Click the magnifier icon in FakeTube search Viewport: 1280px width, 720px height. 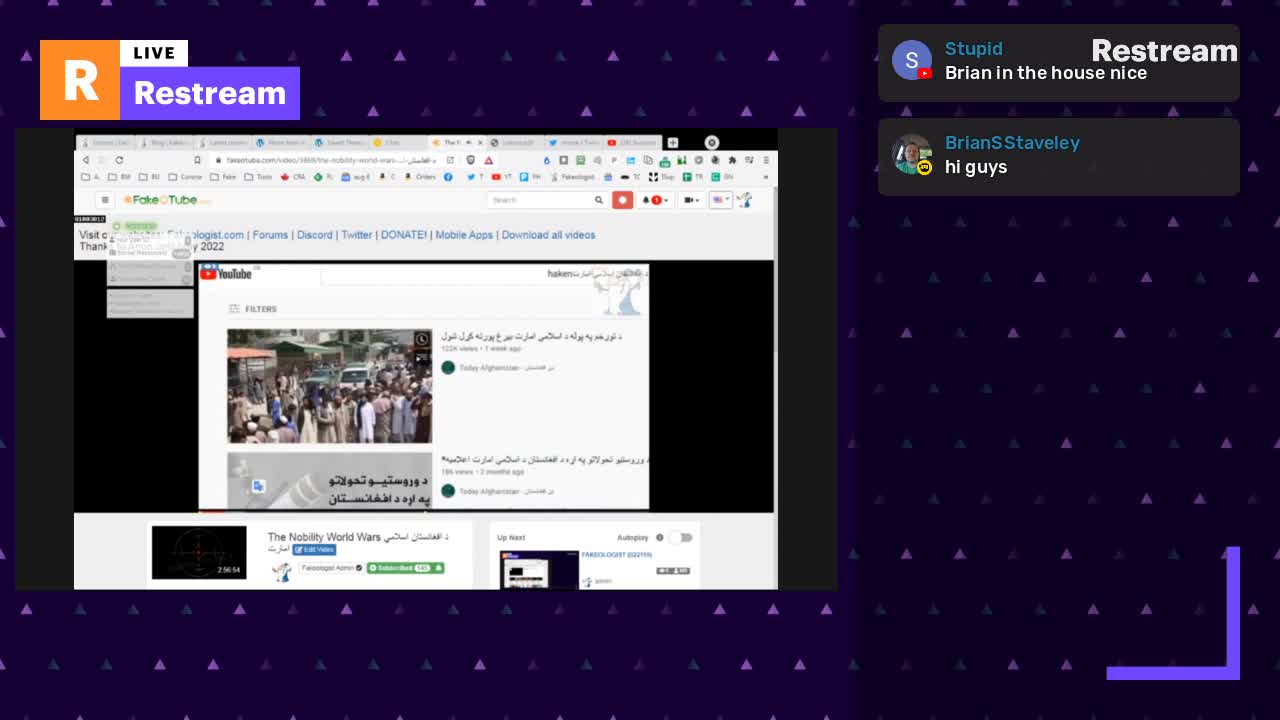click(x=599, y=200)
